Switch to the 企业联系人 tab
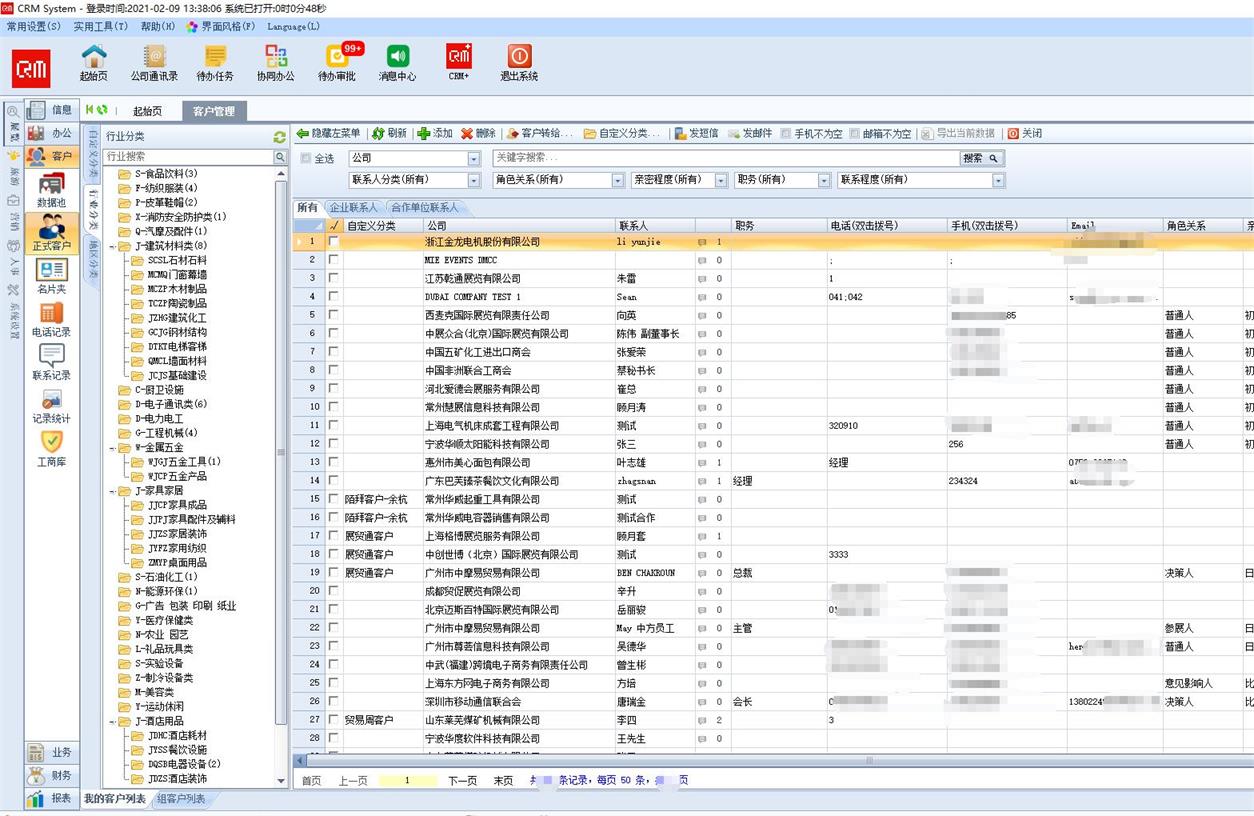The width and height of the screenshot is (1254, 816). pos(353,208)
